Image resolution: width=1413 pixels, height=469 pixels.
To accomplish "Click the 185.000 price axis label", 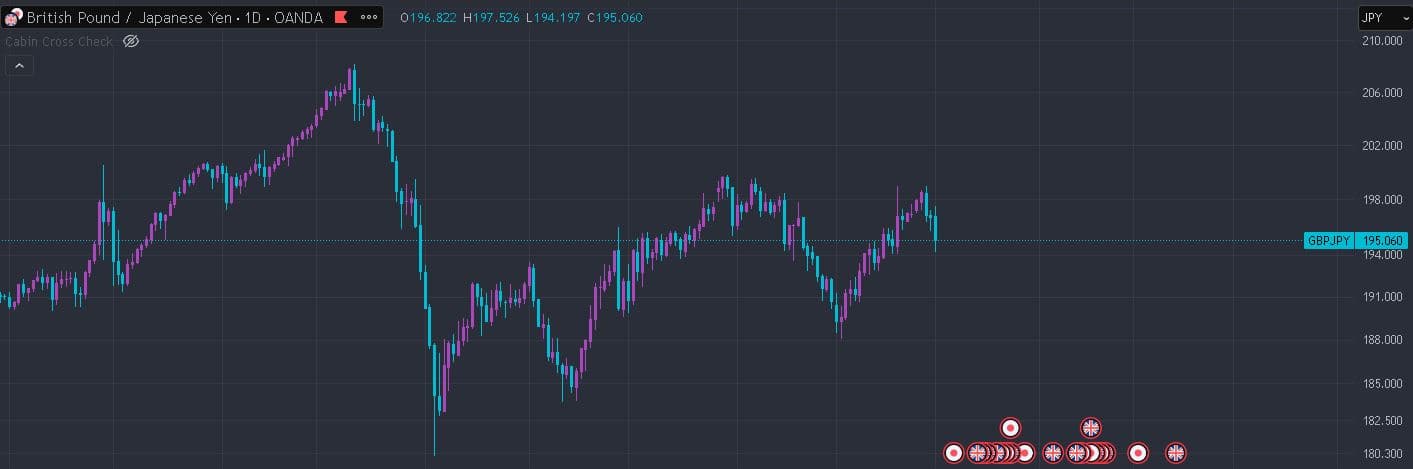I will (1383, 384).
